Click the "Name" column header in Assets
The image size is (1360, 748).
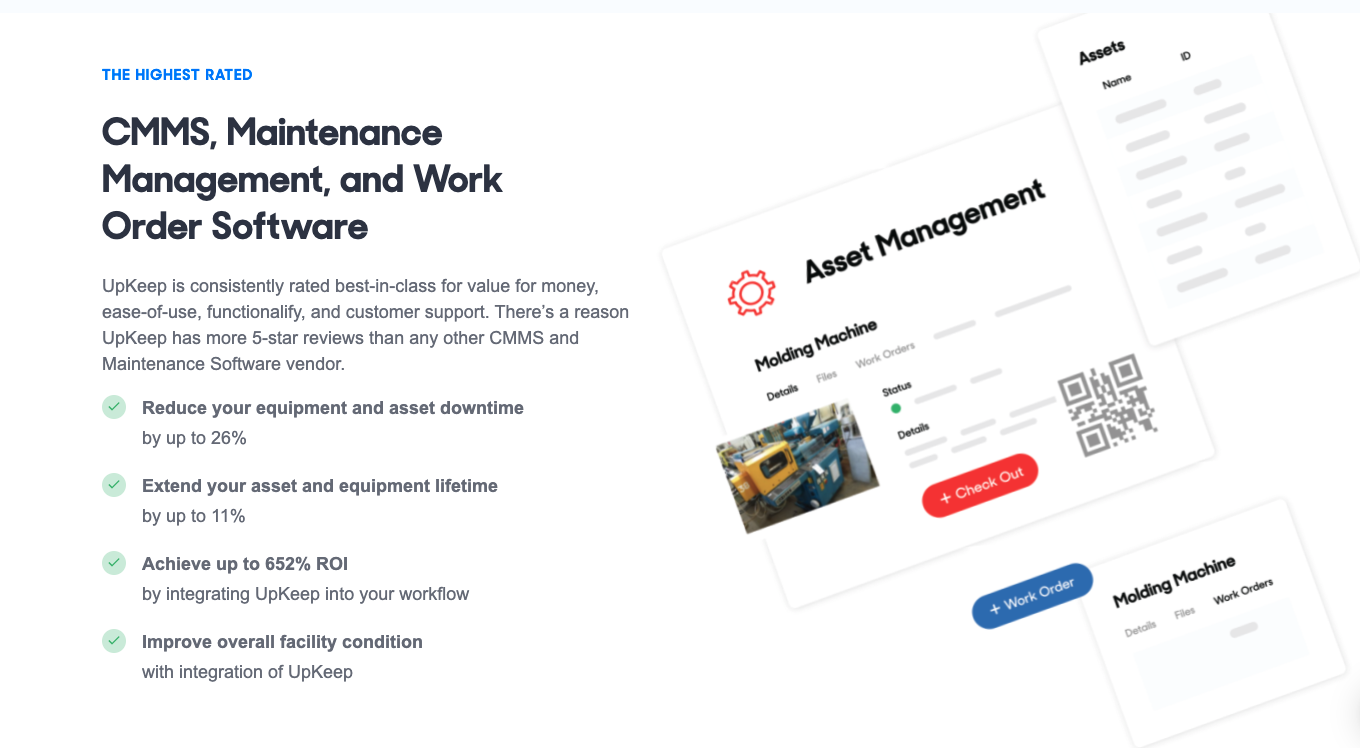point(1116,83)
